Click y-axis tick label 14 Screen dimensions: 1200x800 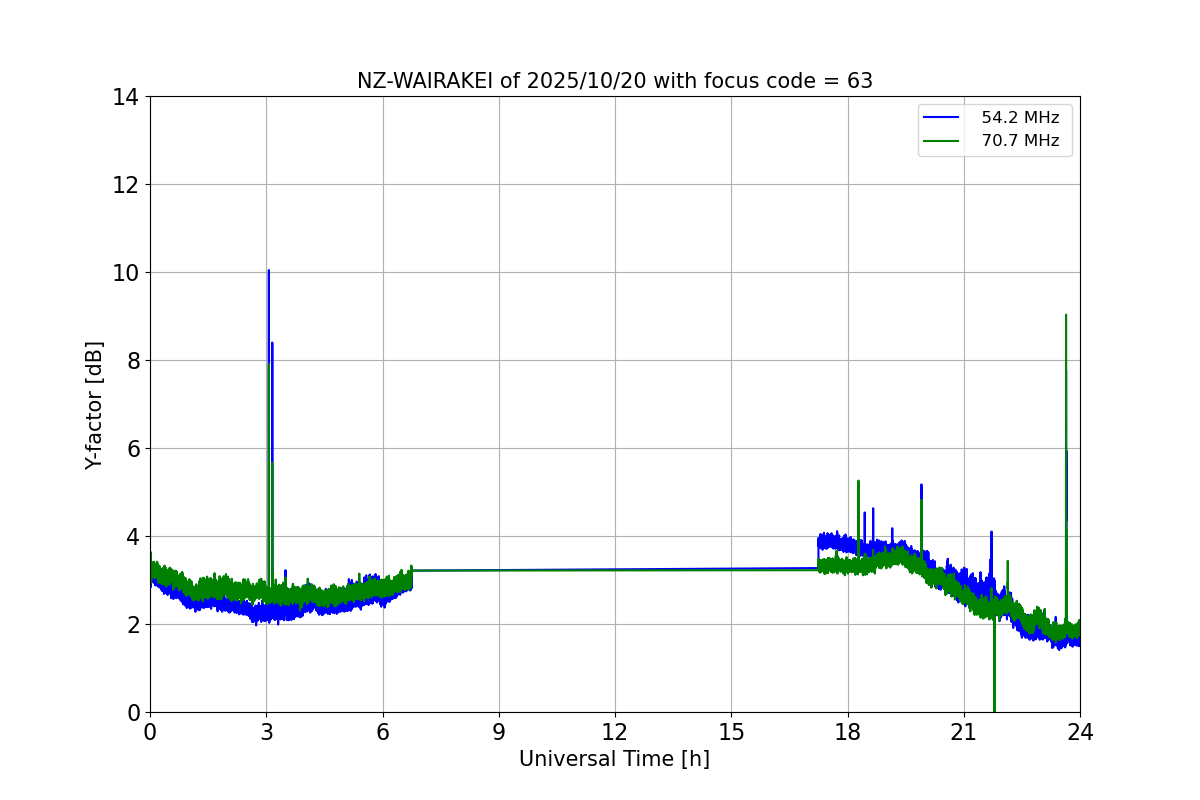coord(125,97)
